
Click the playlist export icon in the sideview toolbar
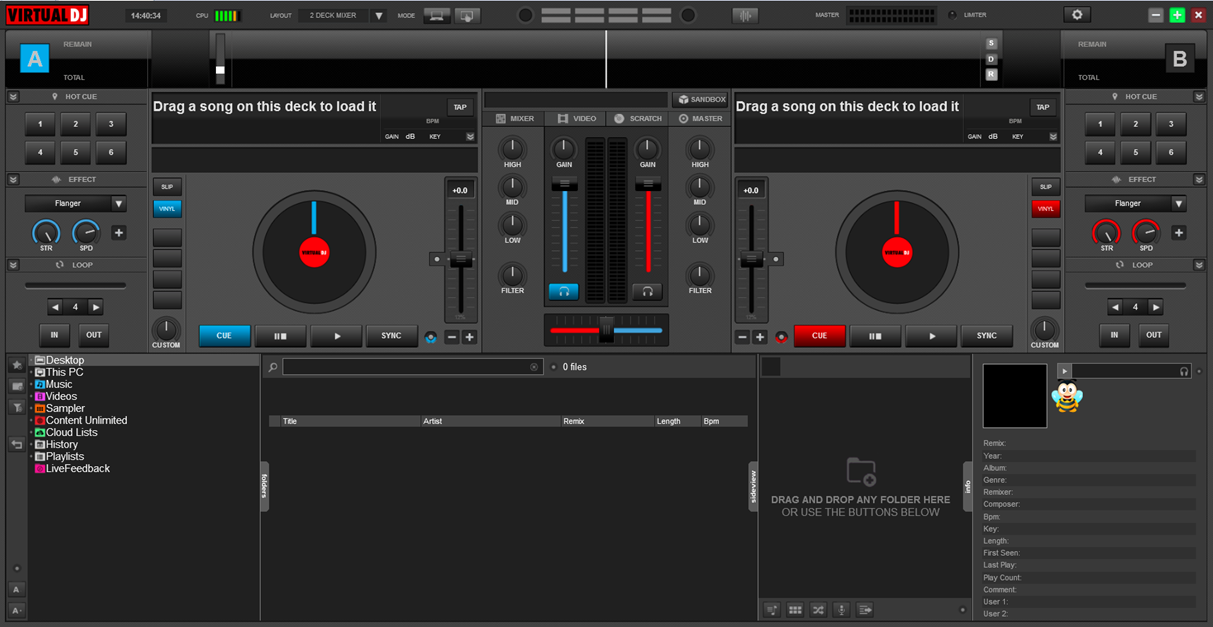tap(865, 610)
